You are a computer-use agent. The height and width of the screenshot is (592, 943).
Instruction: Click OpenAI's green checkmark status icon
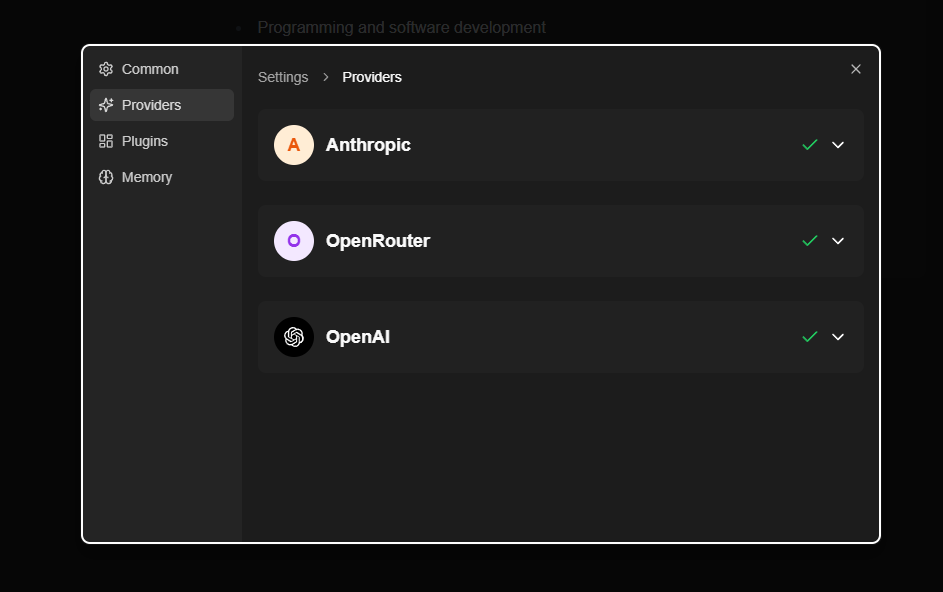coord(810,337)
